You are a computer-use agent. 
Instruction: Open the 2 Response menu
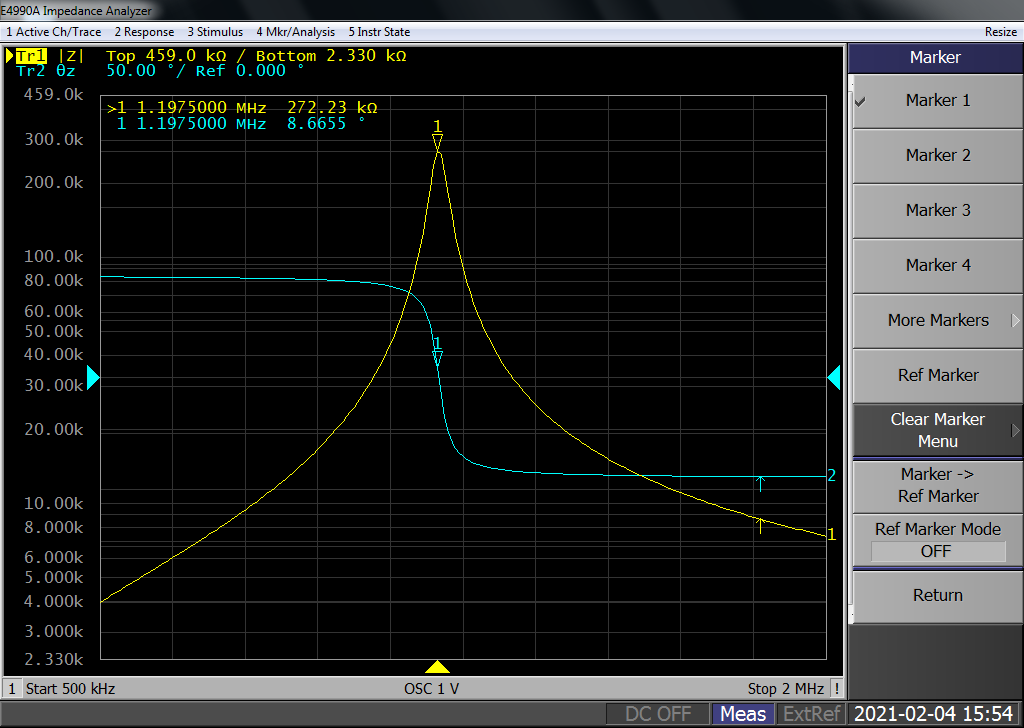(x=144, y=32)
